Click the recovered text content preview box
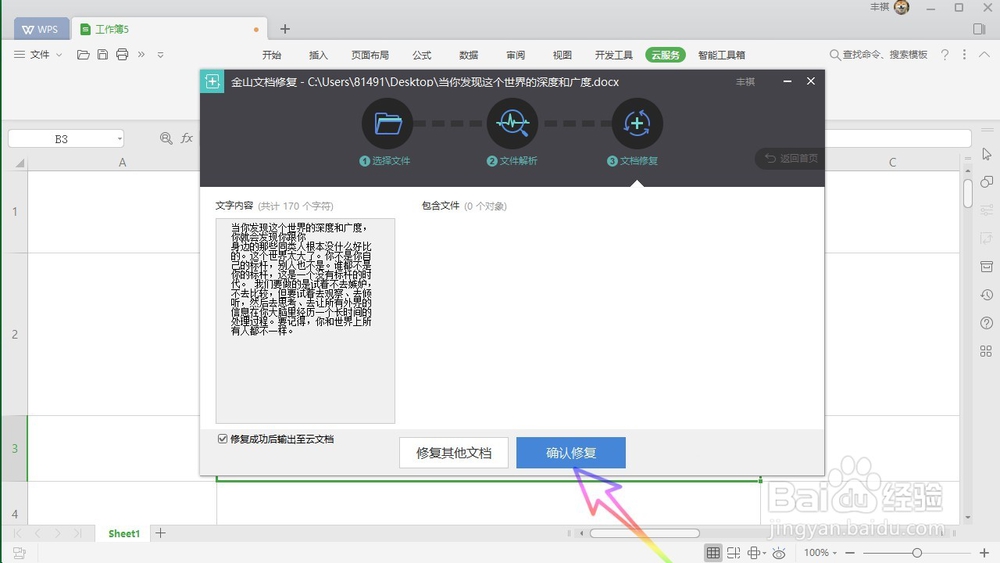 tap(305, 321)
